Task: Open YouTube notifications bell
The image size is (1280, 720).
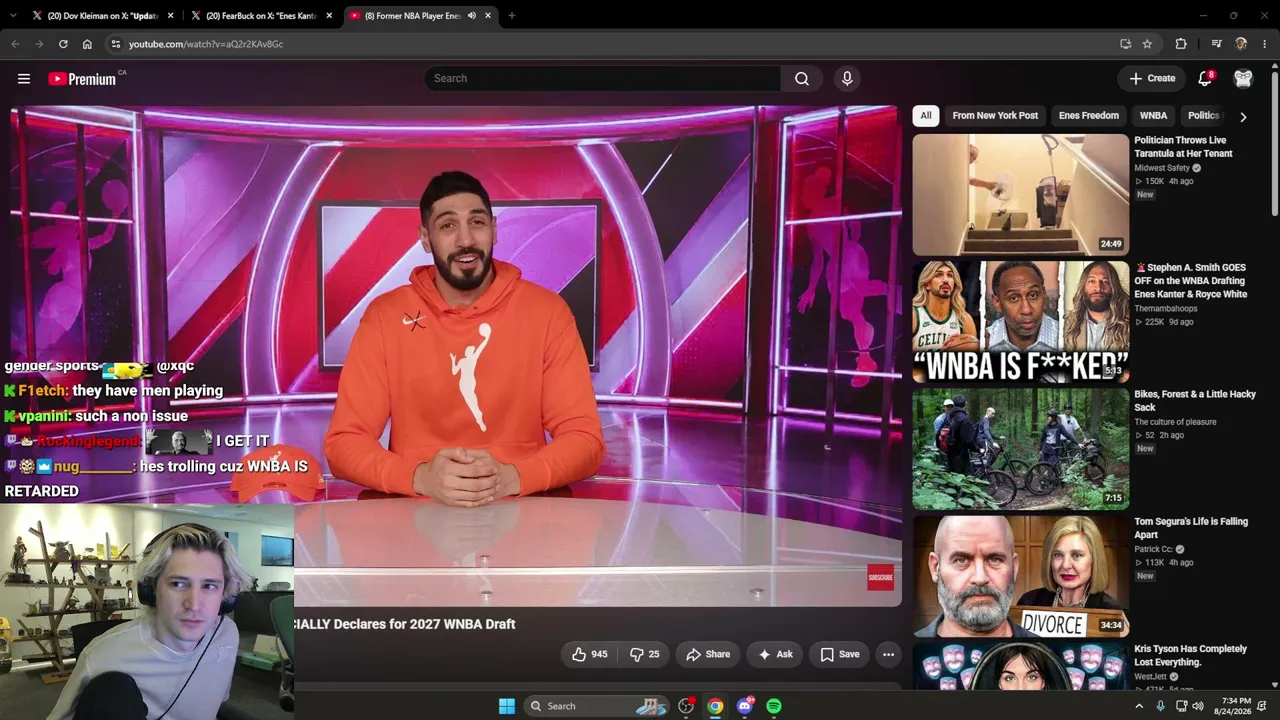Action: (1205, 79)
